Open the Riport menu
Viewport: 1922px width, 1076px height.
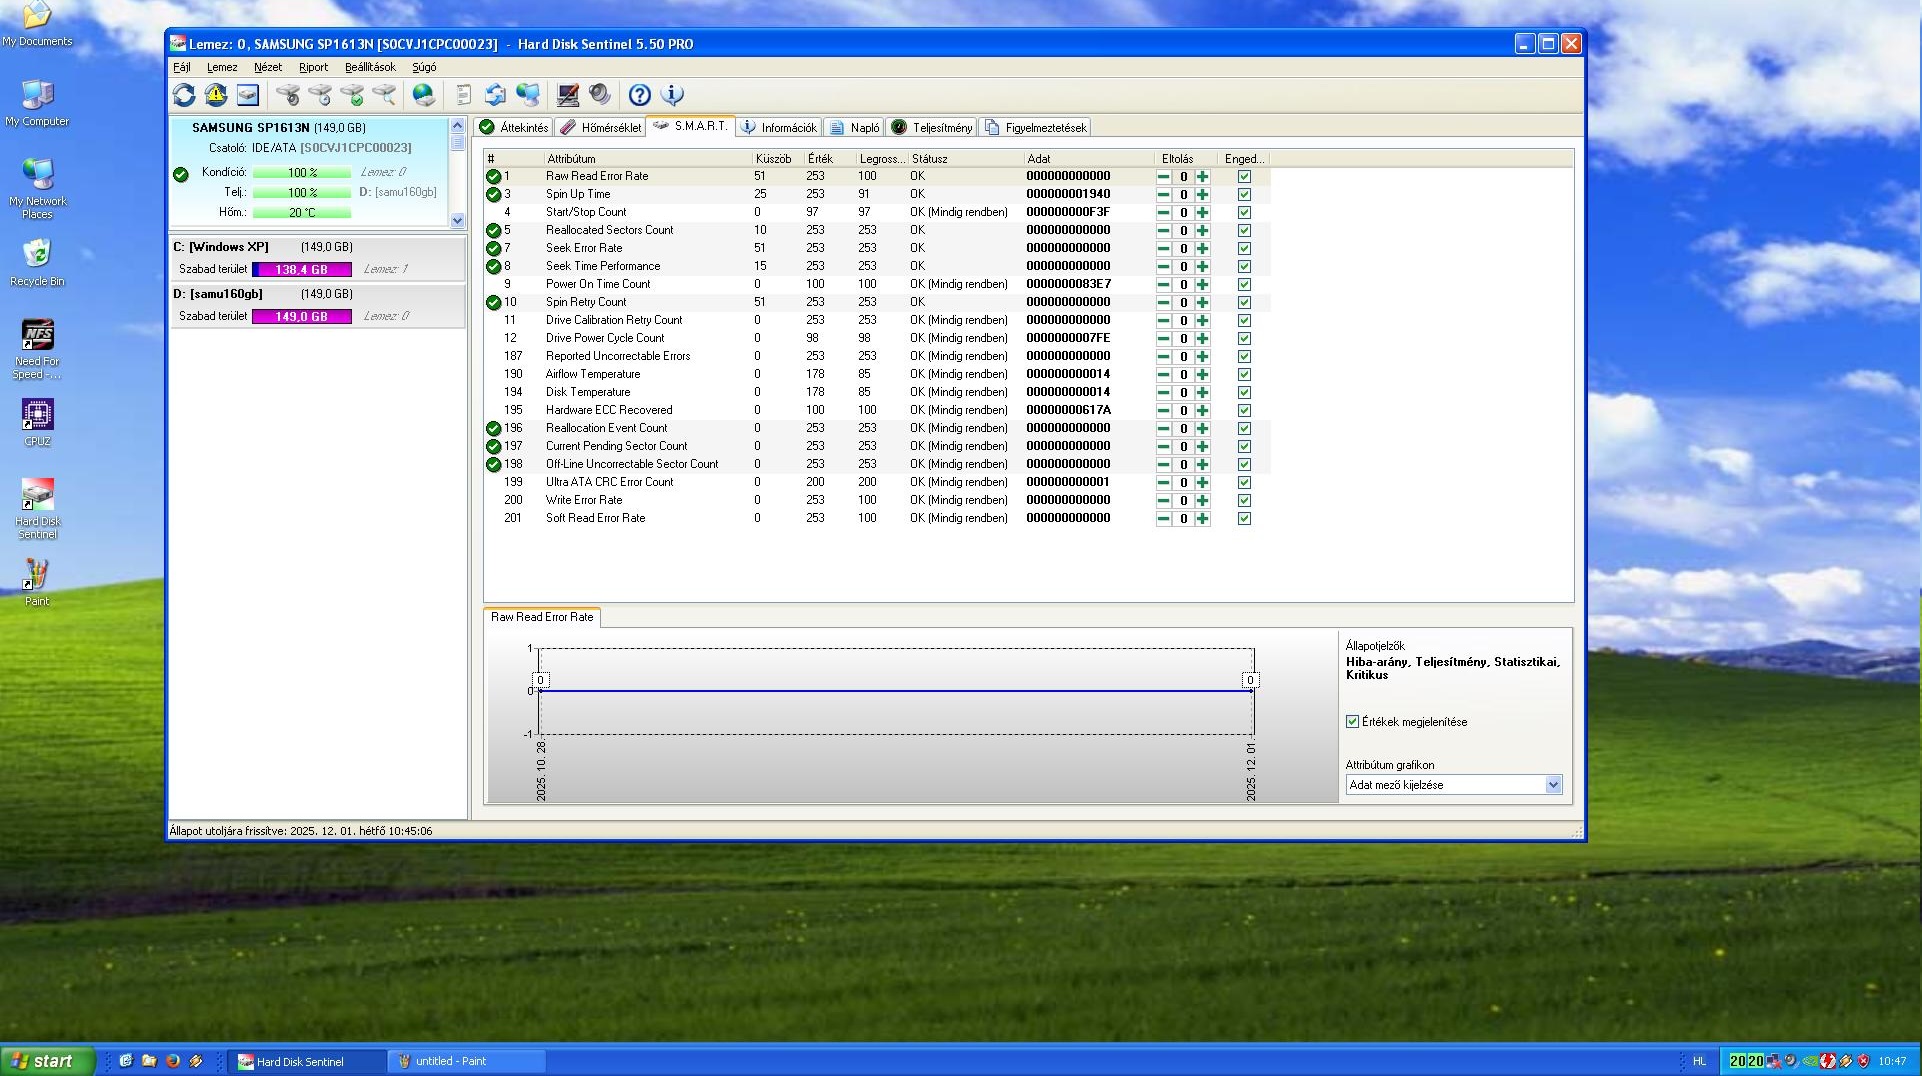pyautogui.click(x=313, y=67)
